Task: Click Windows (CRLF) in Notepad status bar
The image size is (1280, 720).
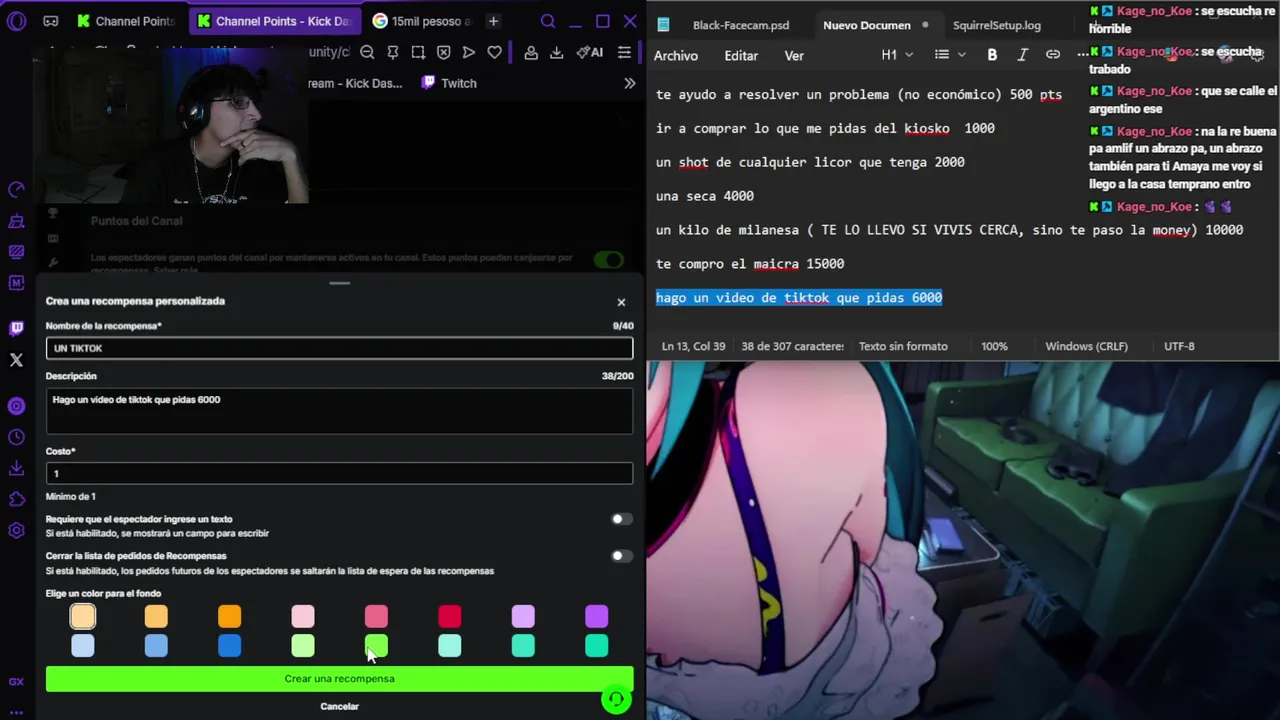Action: pyautogui.click(x=1086, y=346)
